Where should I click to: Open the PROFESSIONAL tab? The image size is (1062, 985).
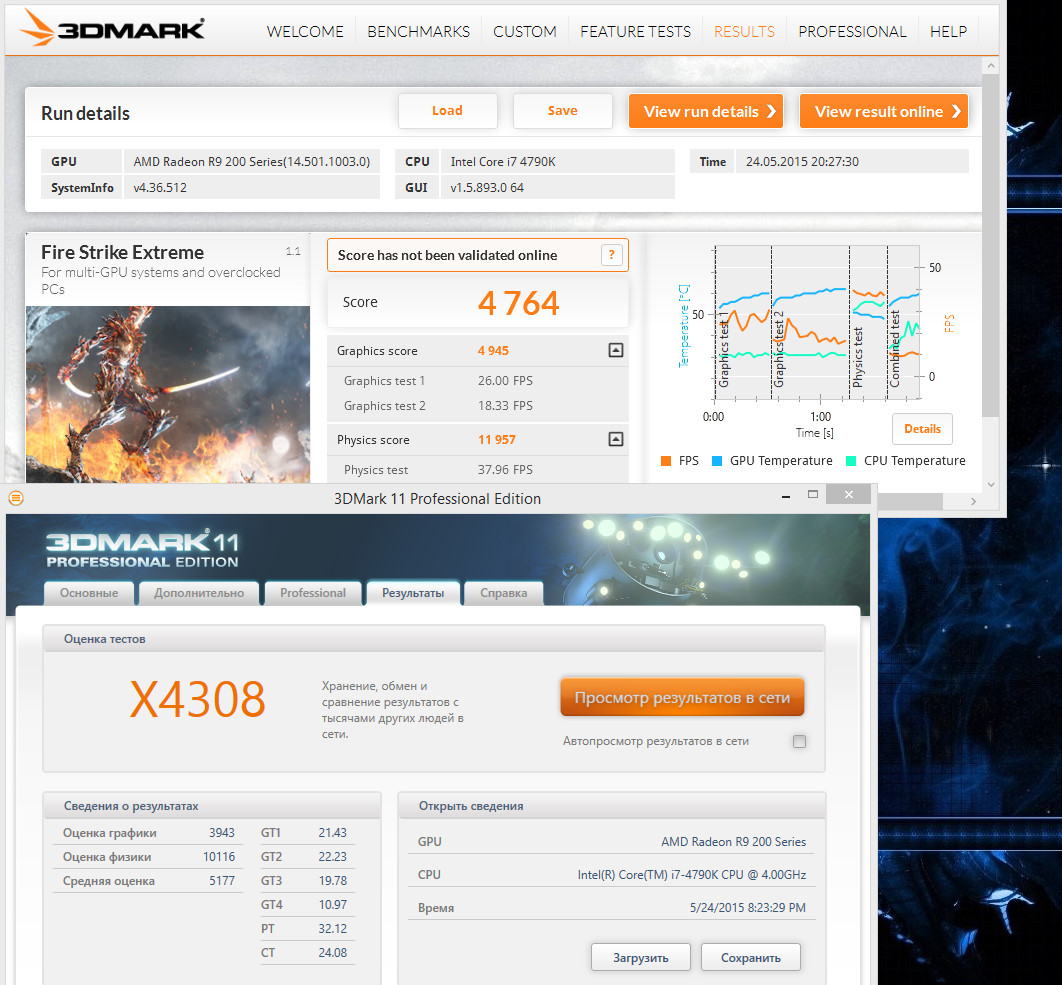pos(852,31)
